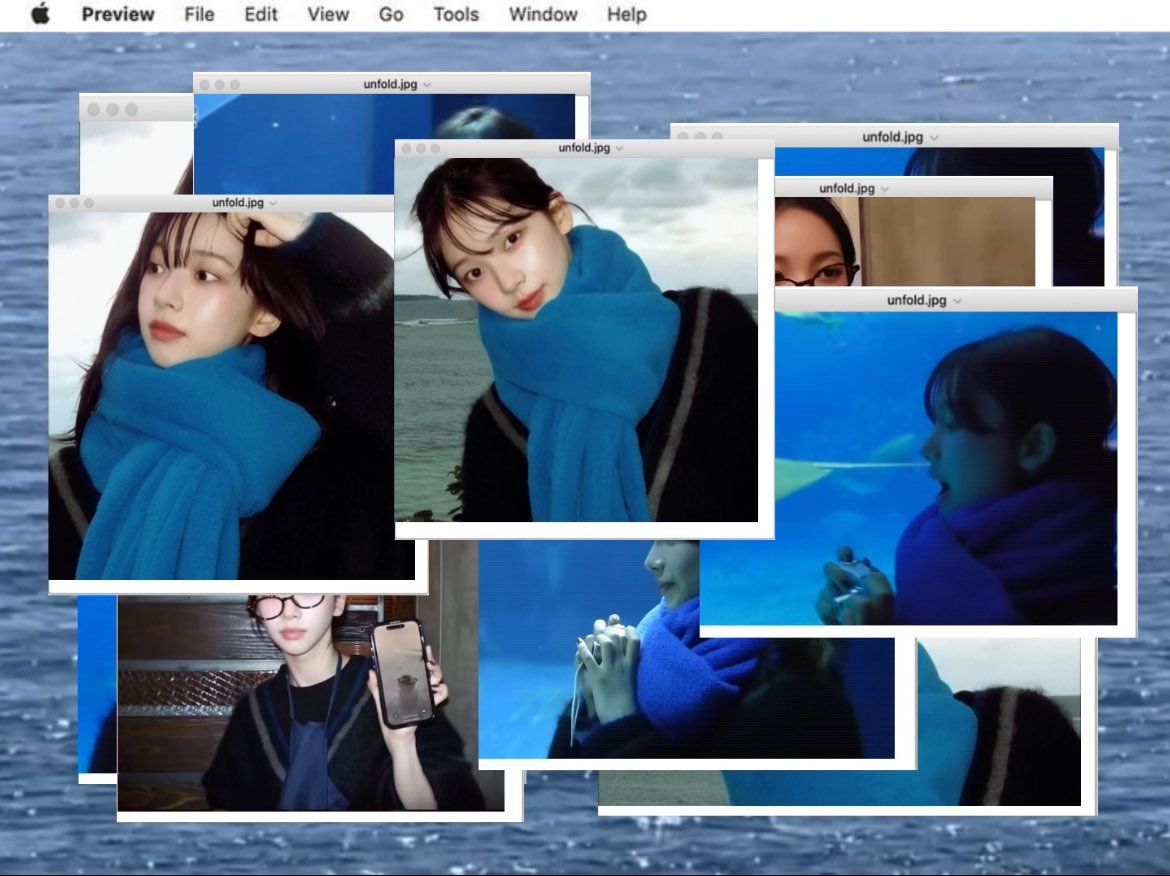Close the topmost back unfold.jpg window
The width and height of the screenshot is (1170, 876).
click(x=205, y=85)
